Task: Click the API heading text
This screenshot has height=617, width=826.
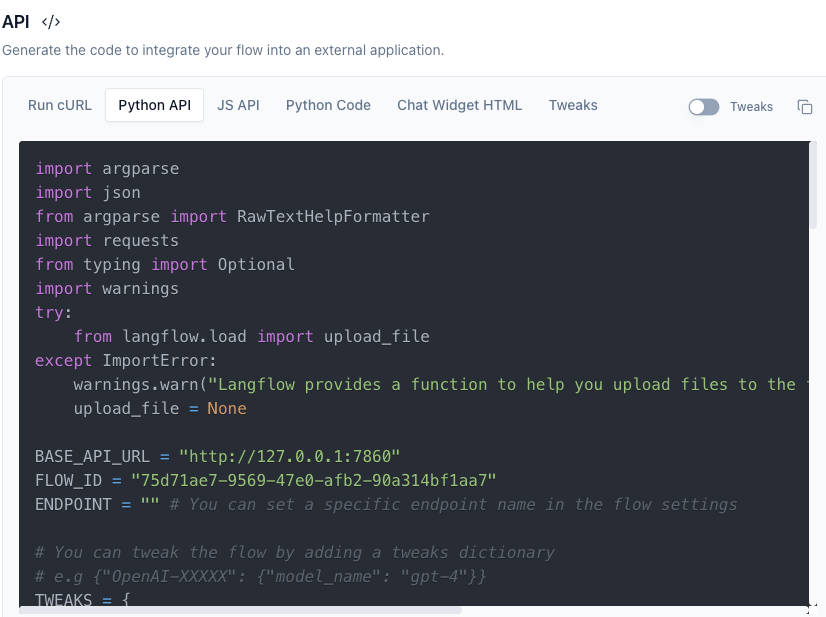Action: coord(16,22)
